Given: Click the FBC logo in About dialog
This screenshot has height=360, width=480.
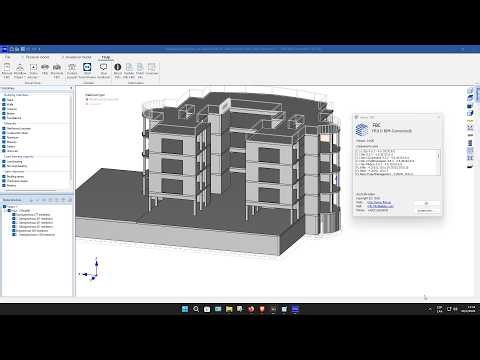Looking at the screenshot, I should pos(362,129).
